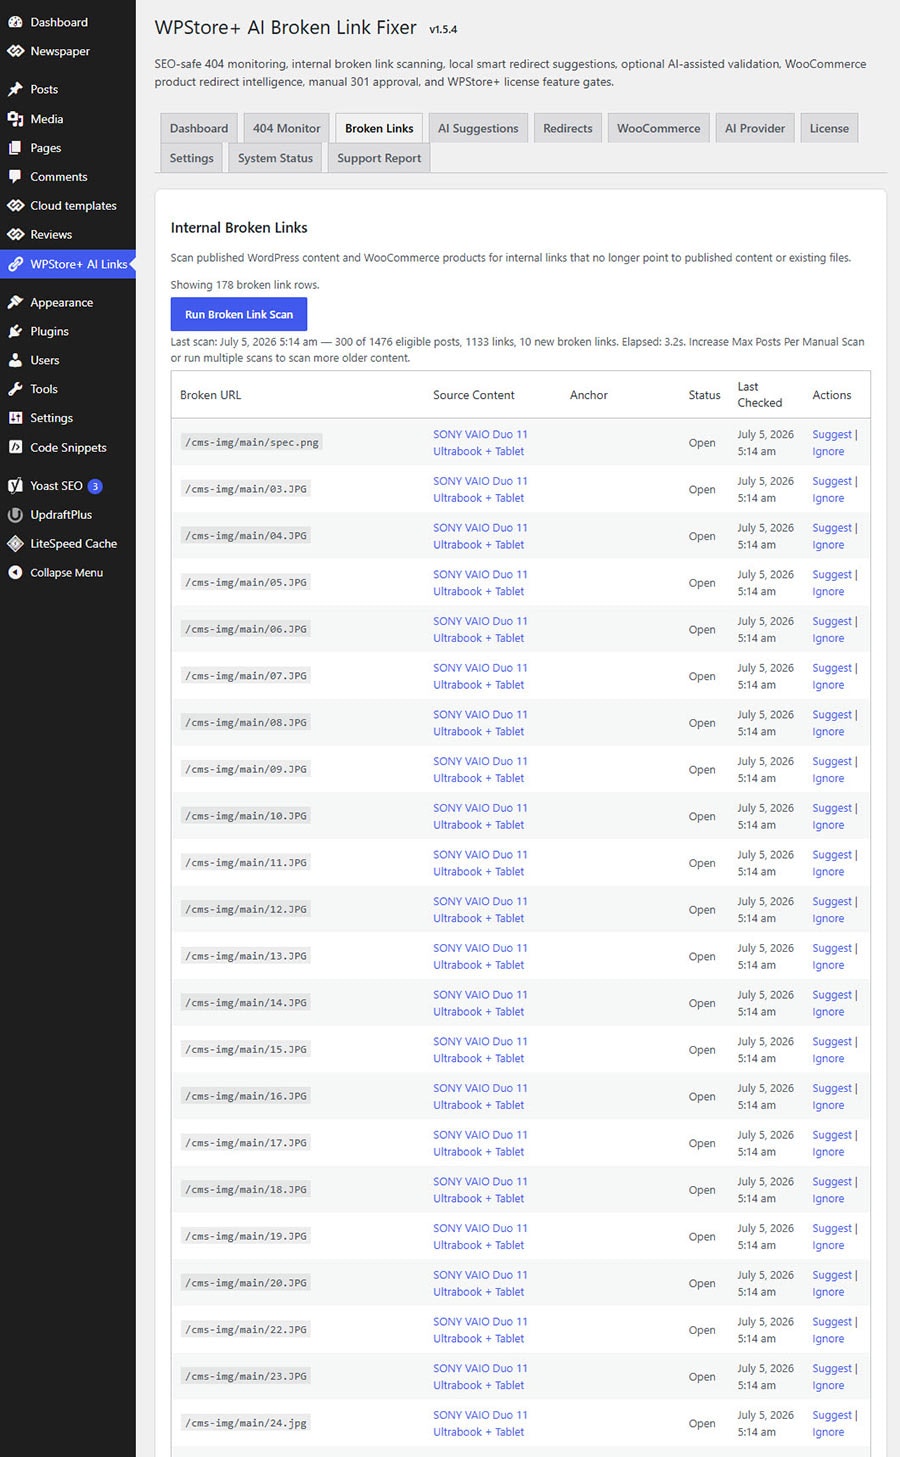
Task: Click the Yoast SEO notification badge
Action: coord(95,486)
